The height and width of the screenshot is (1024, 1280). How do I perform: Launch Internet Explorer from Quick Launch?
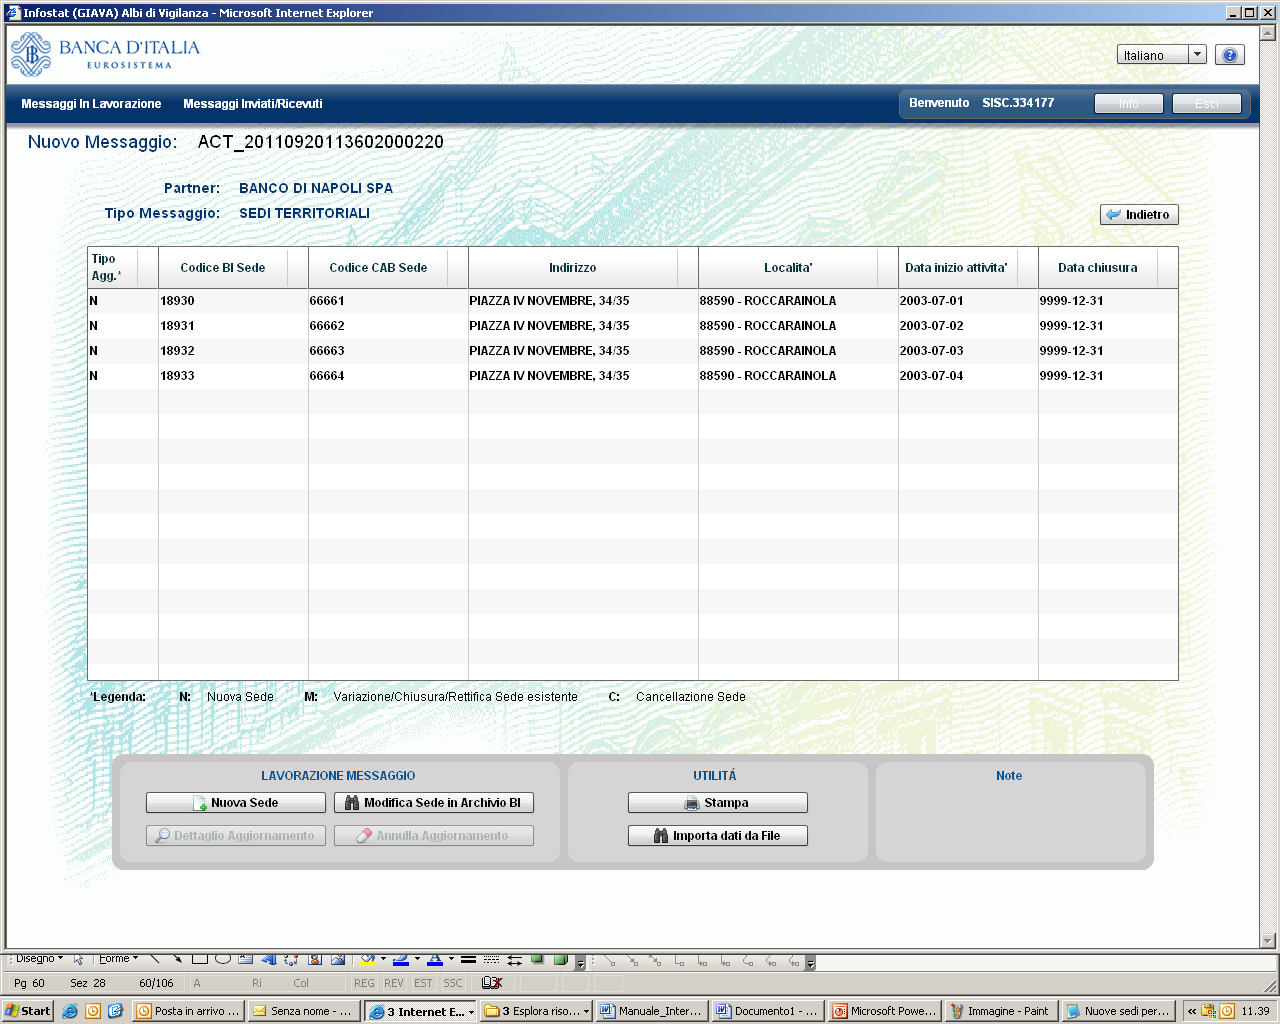pos(70,1011)
